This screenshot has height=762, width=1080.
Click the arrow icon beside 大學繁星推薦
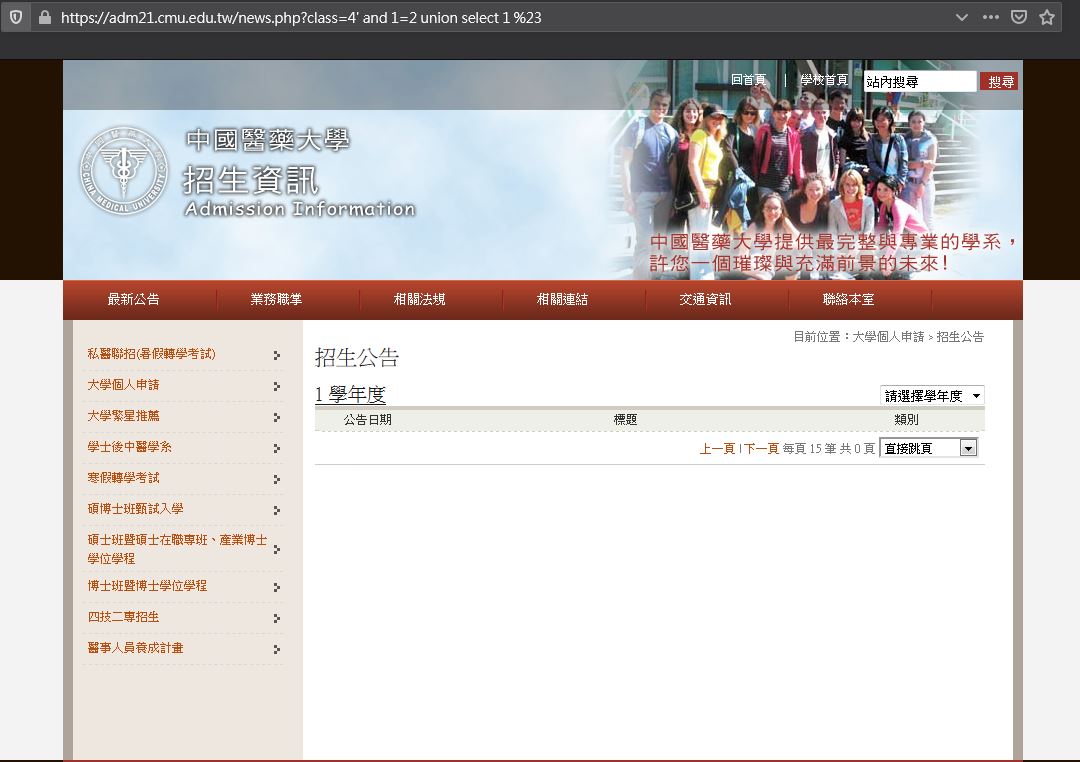tap(277, 417)
